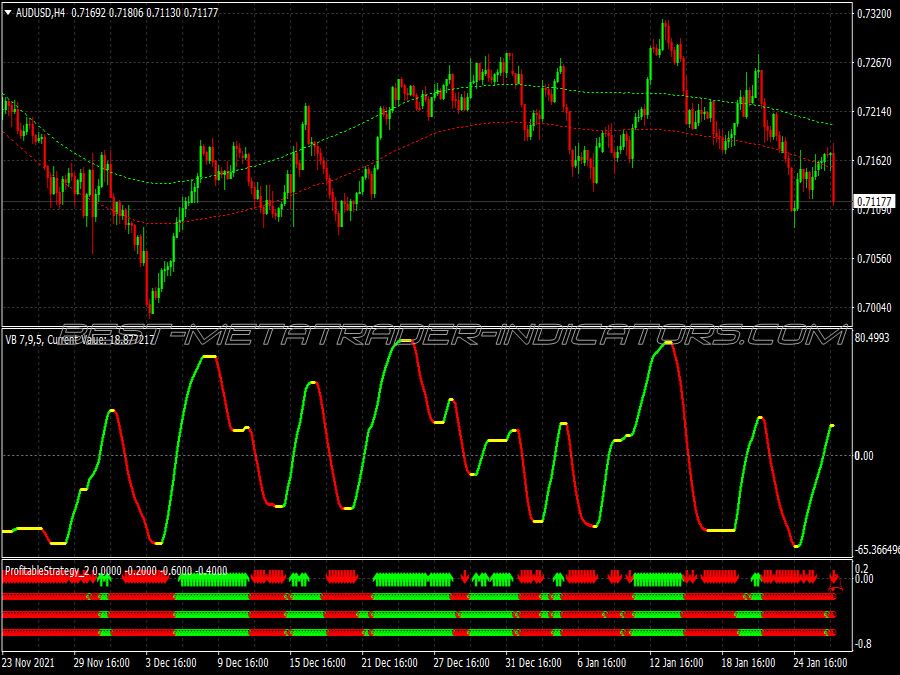Image resolution: width=900 pixels, height=675 pixels.
Task: Click the 0.71620 price scale value
Action: 874,161
